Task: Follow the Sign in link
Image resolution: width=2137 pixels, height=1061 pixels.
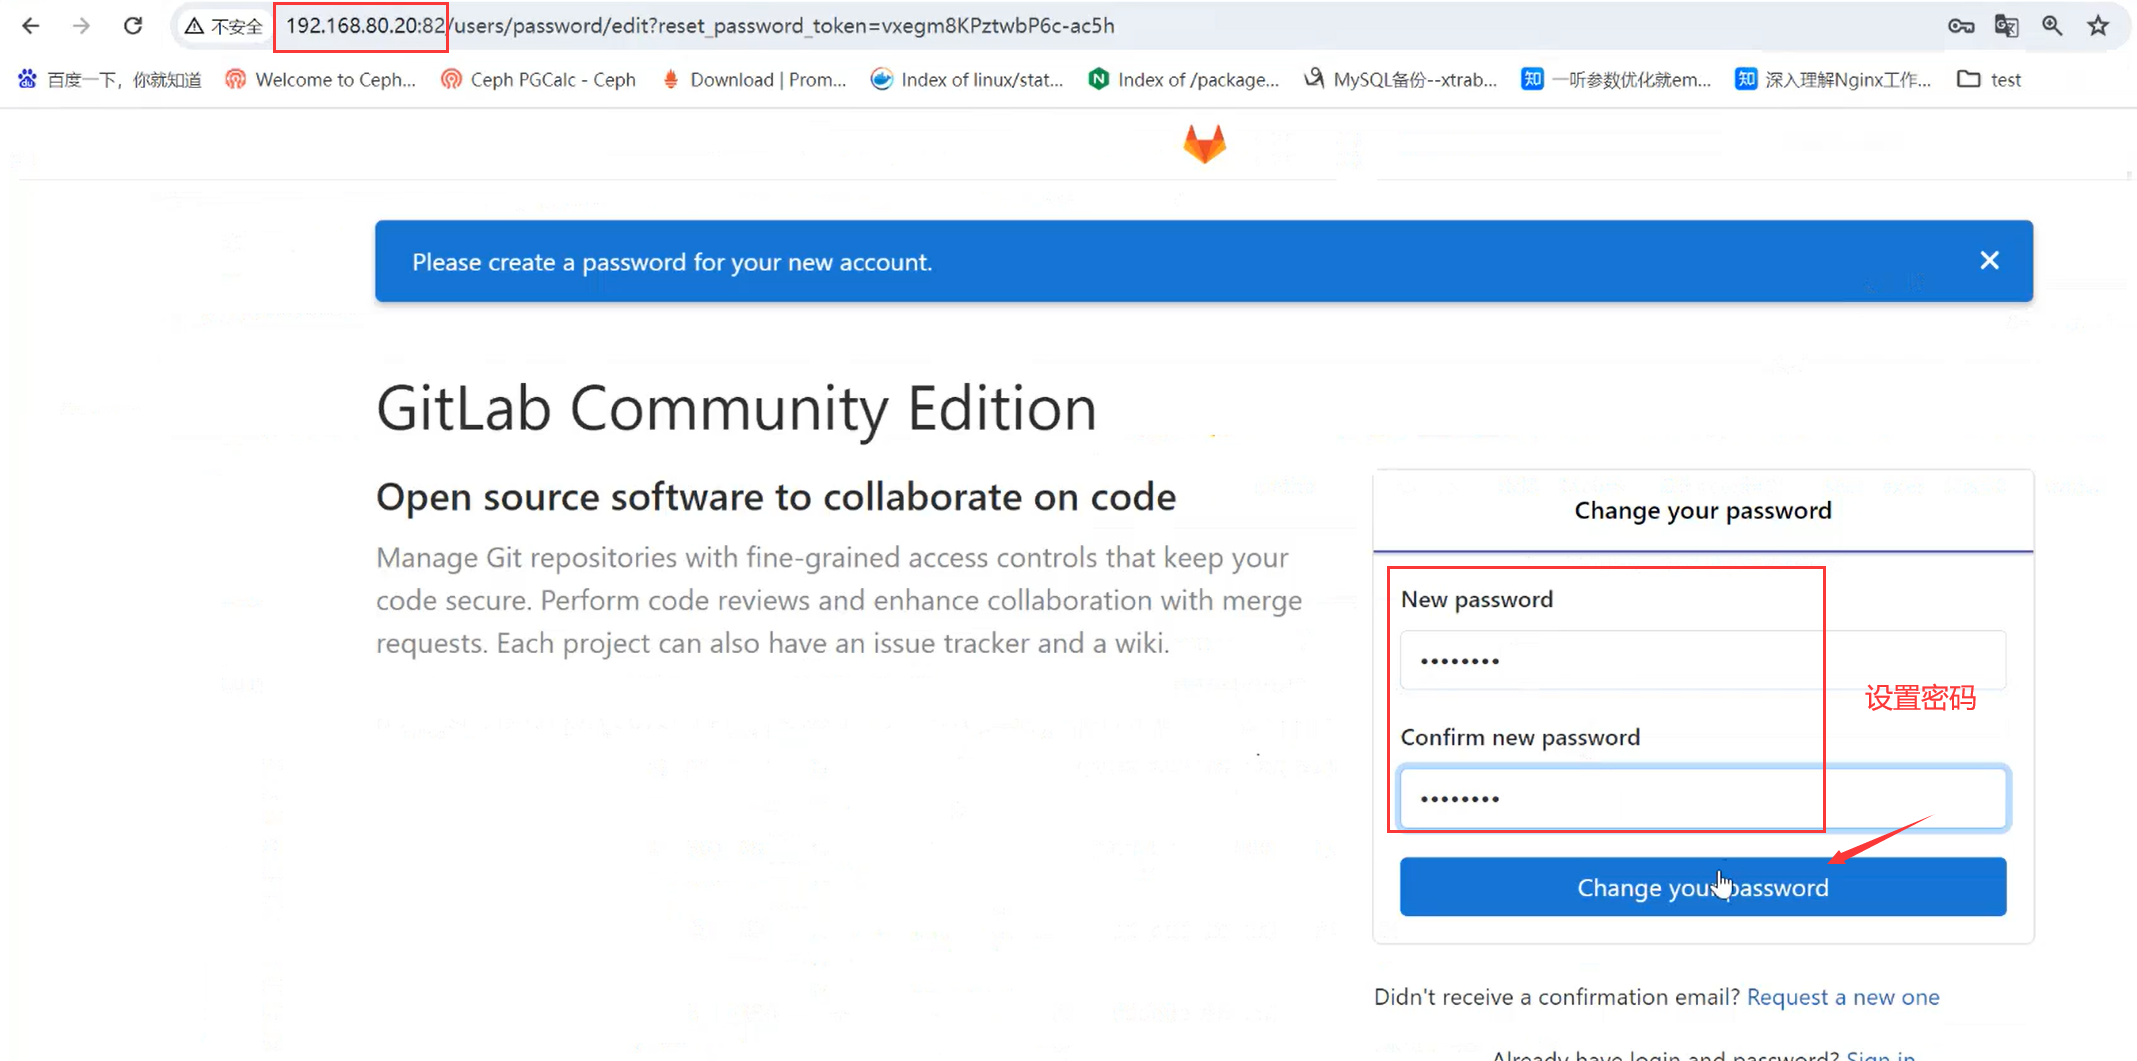Action: [1880, 1054]
